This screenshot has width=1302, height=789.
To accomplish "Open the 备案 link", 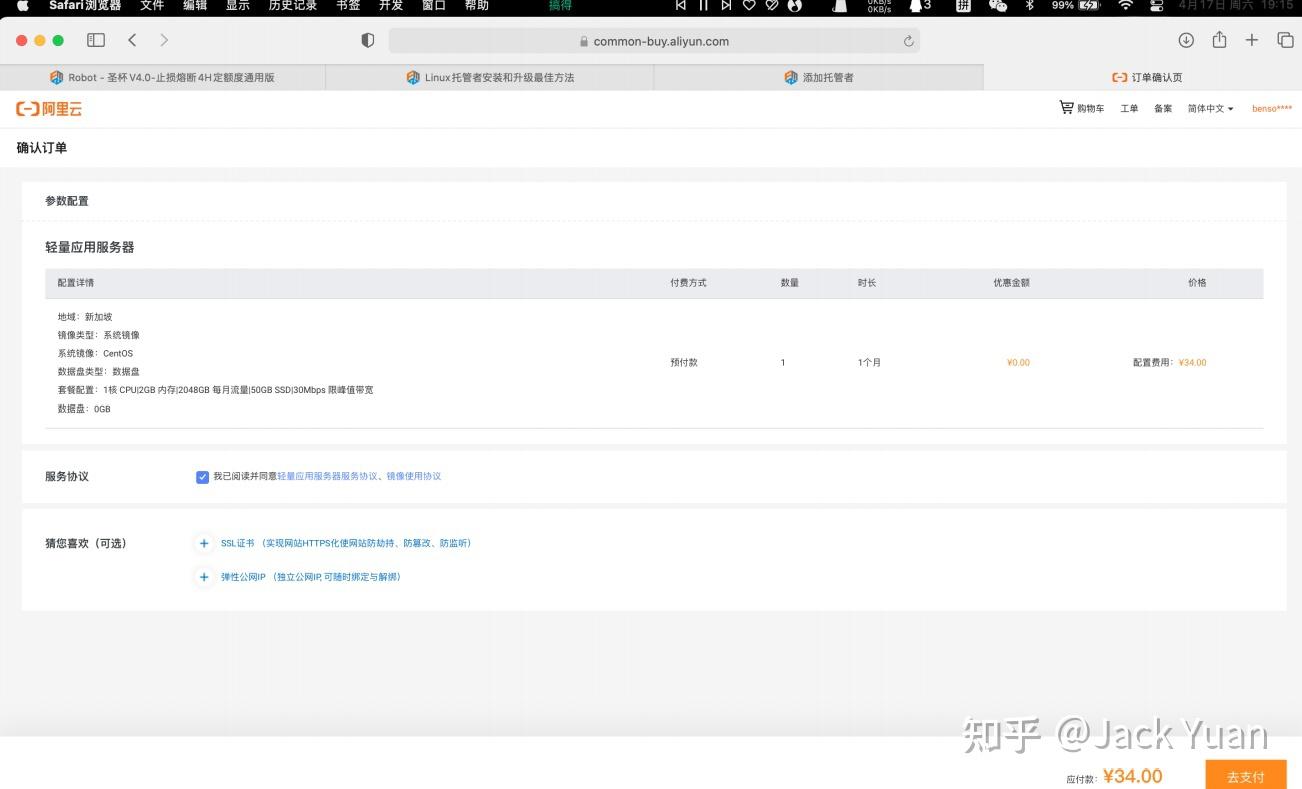I will point(1163,108).
